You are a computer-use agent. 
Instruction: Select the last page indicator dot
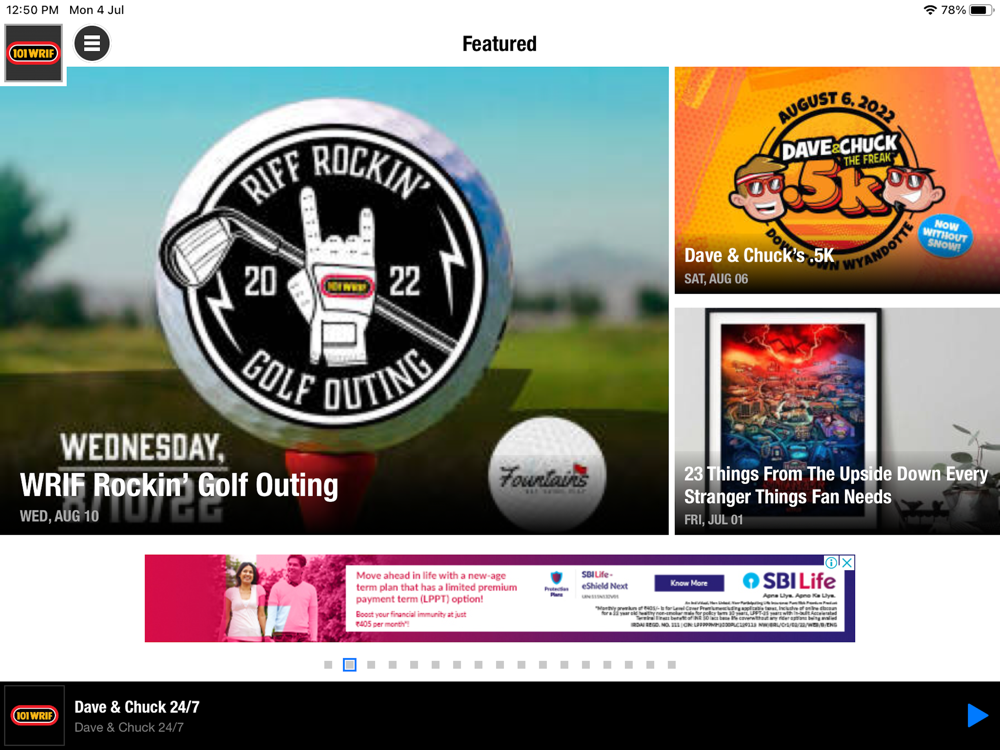(x=672, y=665)
